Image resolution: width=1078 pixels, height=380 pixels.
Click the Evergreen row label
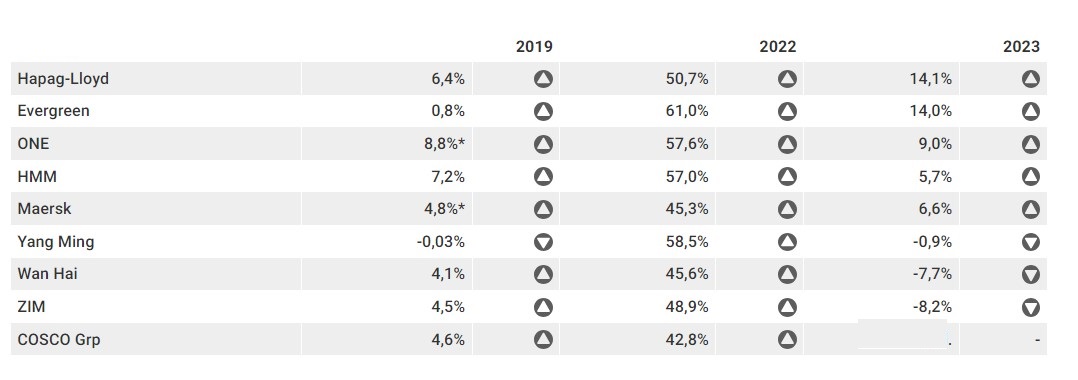(x=54, y=111)
